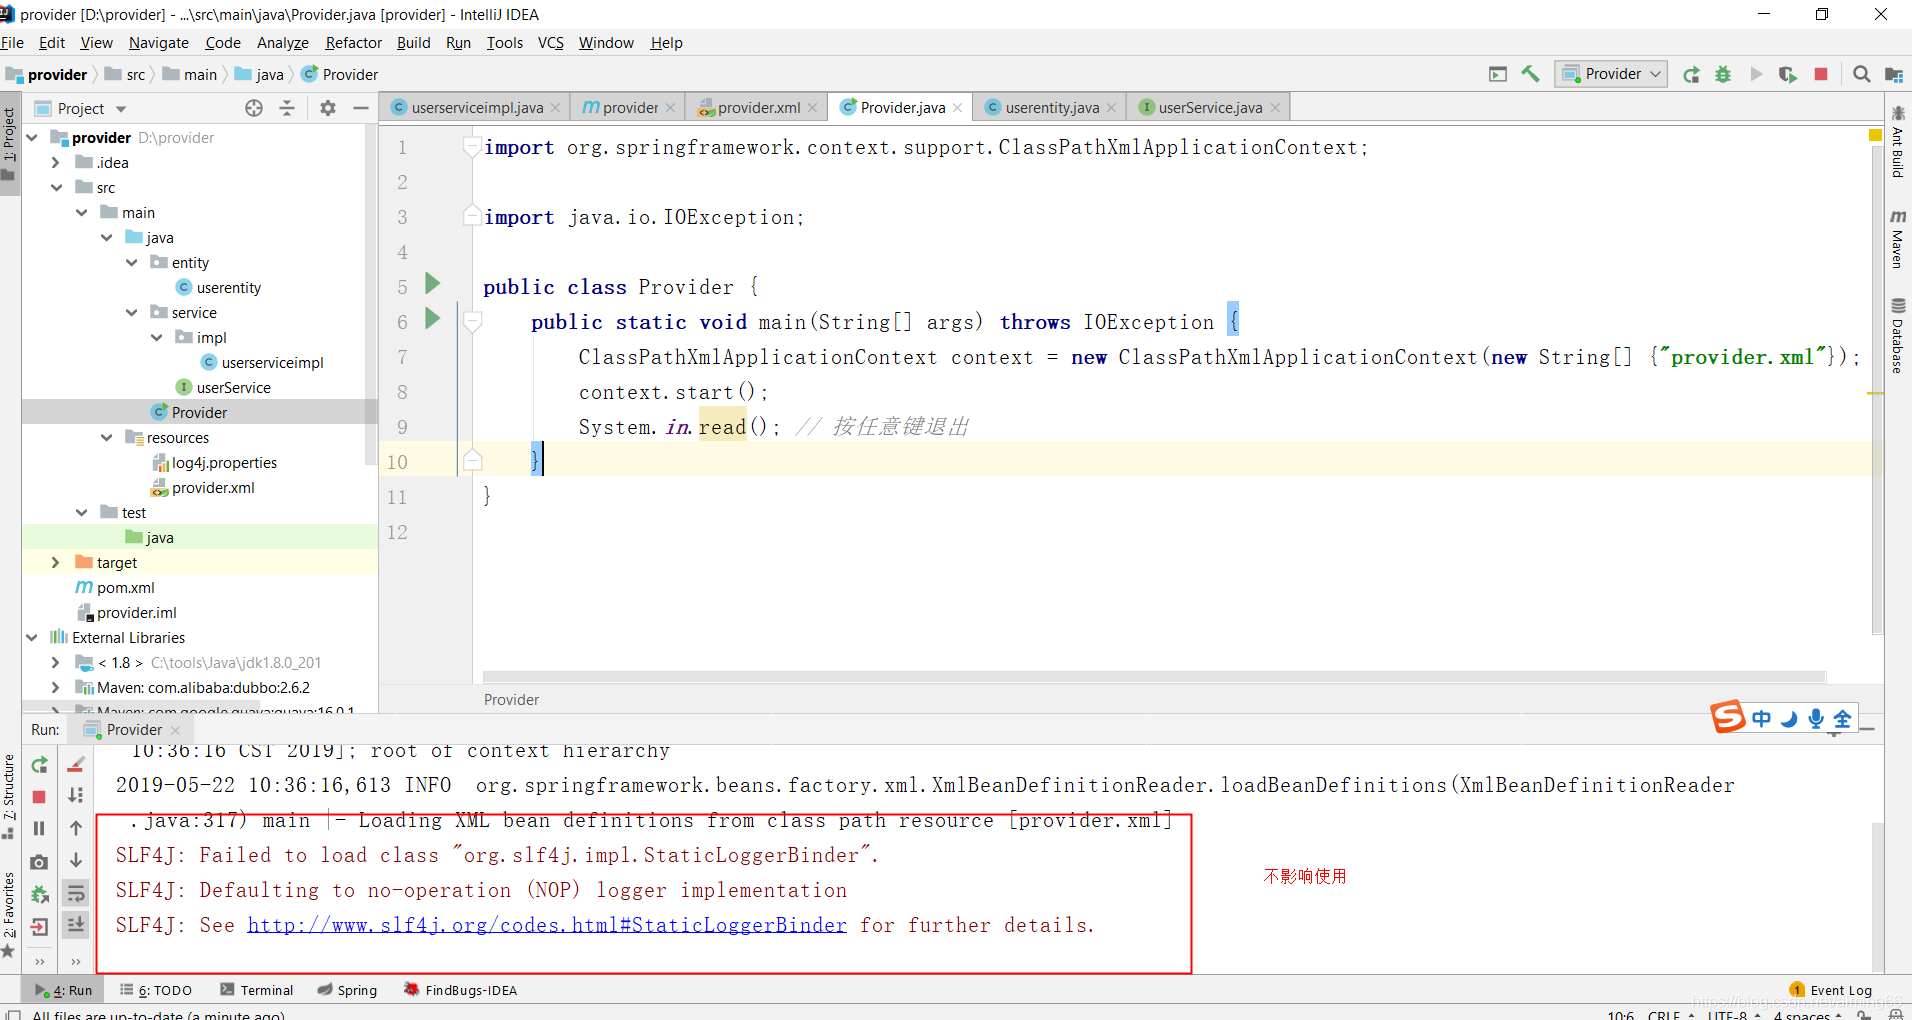The height and width of the screenshot is (1020, 1912).
Task: Open the slf4j StaticLoggerBinder link
Action: tap(547, 925)
